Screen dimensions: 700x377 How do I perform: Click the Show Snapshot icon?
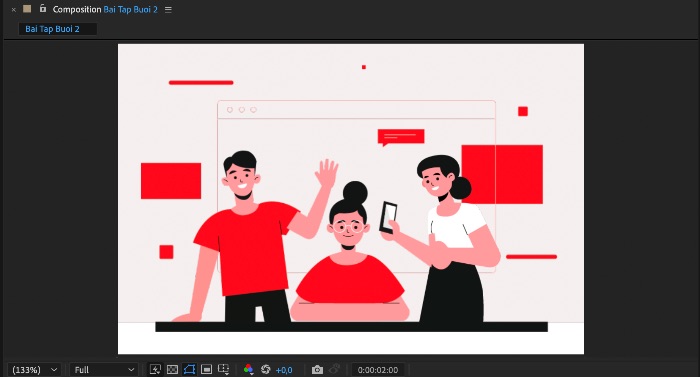pyautogui.click(x=334, y=369)
